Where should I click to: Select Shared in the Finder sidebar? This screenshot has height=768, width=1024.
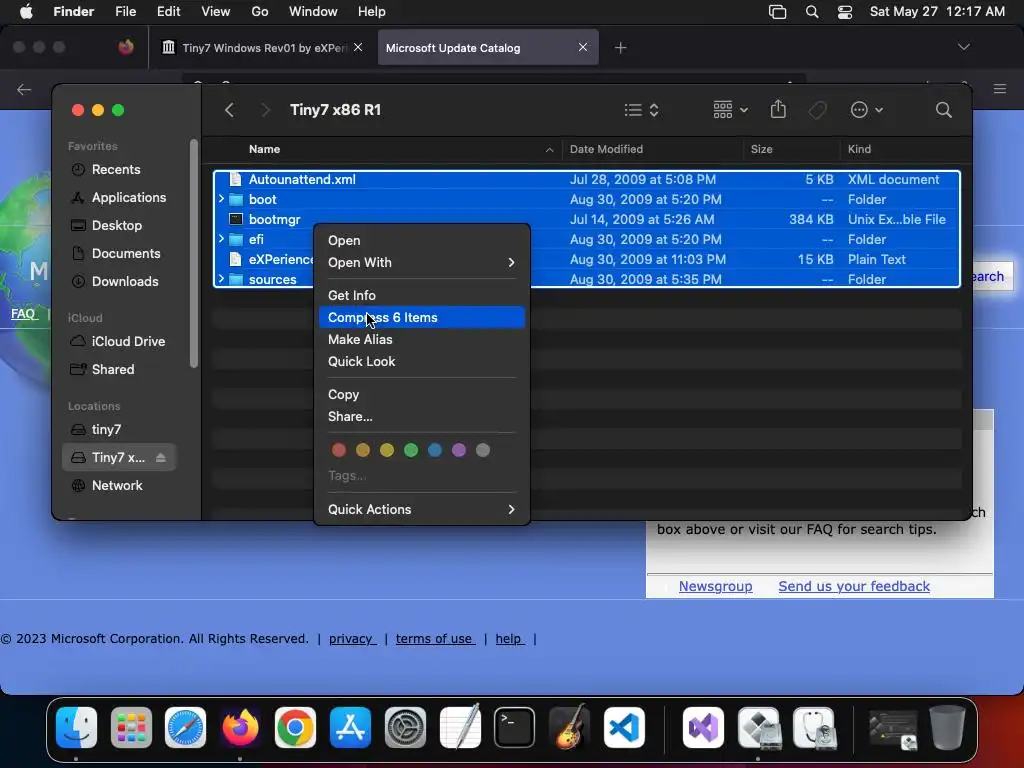pyautogui.click(x=121, y=370)
